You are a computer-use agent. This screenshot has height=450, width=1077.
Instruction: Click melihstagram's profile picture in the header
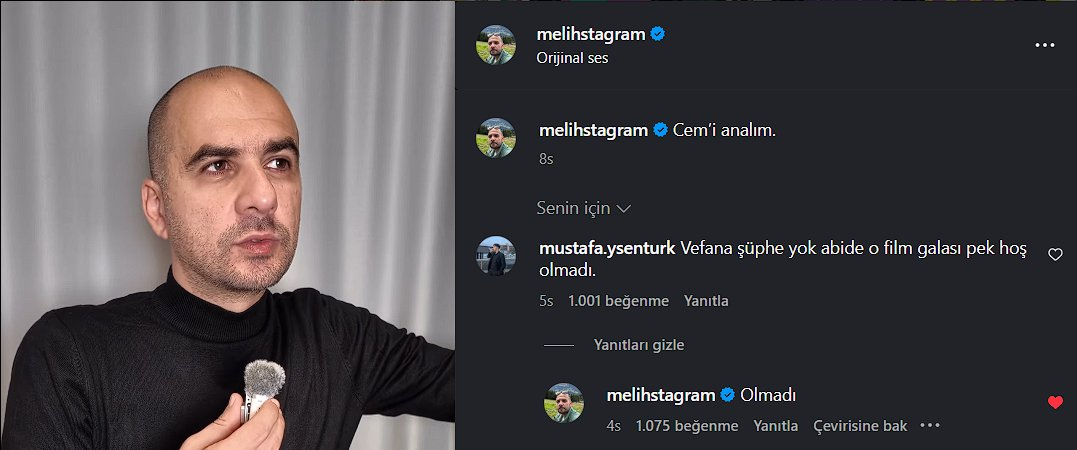coord(496,45)
